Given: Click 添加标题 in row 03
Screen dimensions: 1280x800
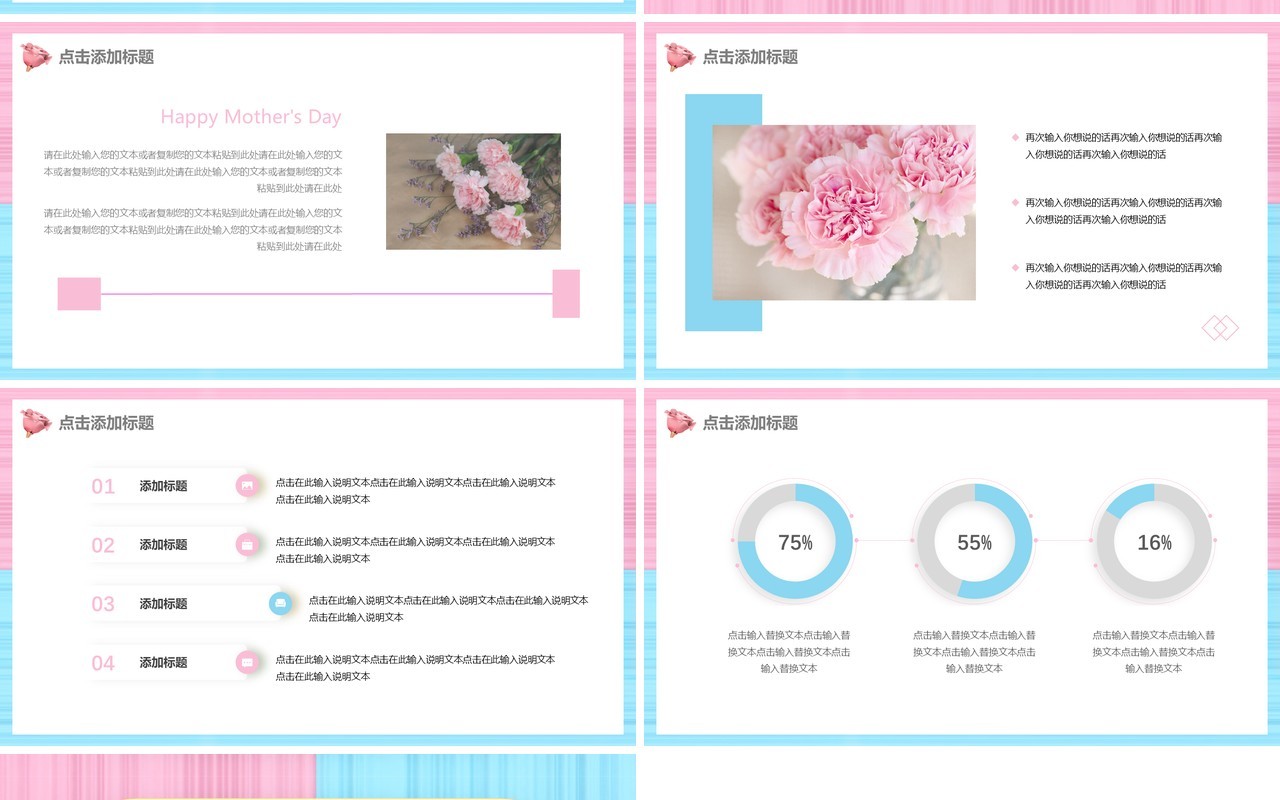Looking at the screenshot, I should (x=164, y=604).
